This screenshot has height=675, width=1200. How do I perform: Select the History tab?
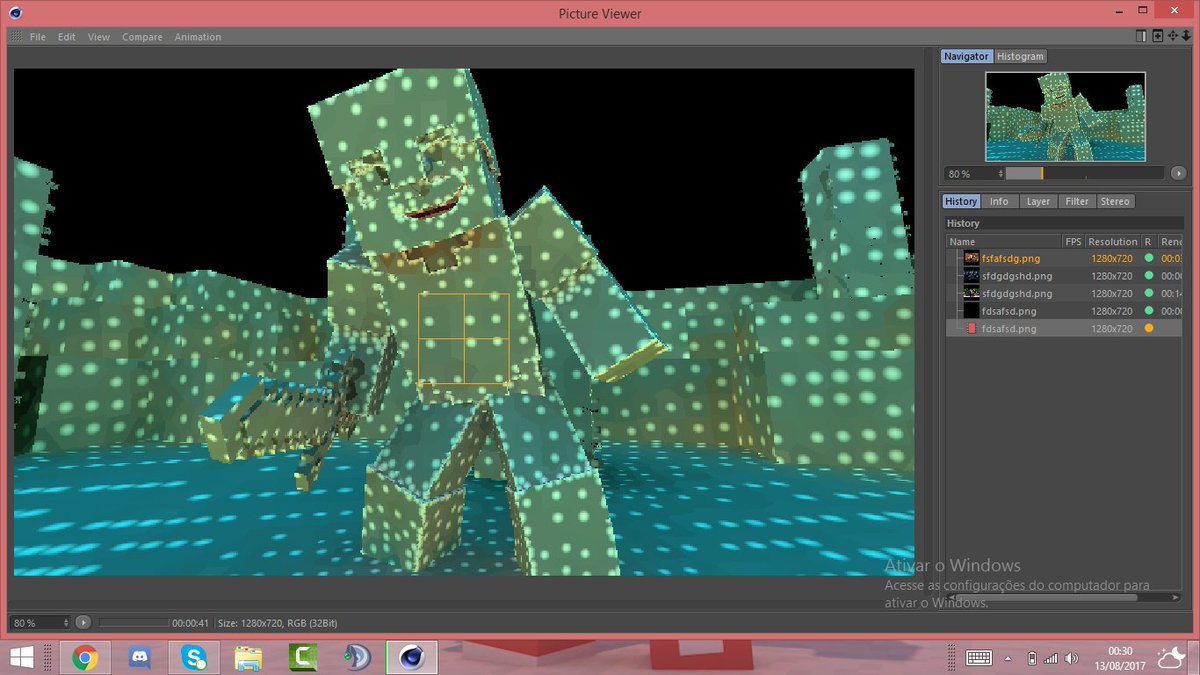[x=961, y=202]
